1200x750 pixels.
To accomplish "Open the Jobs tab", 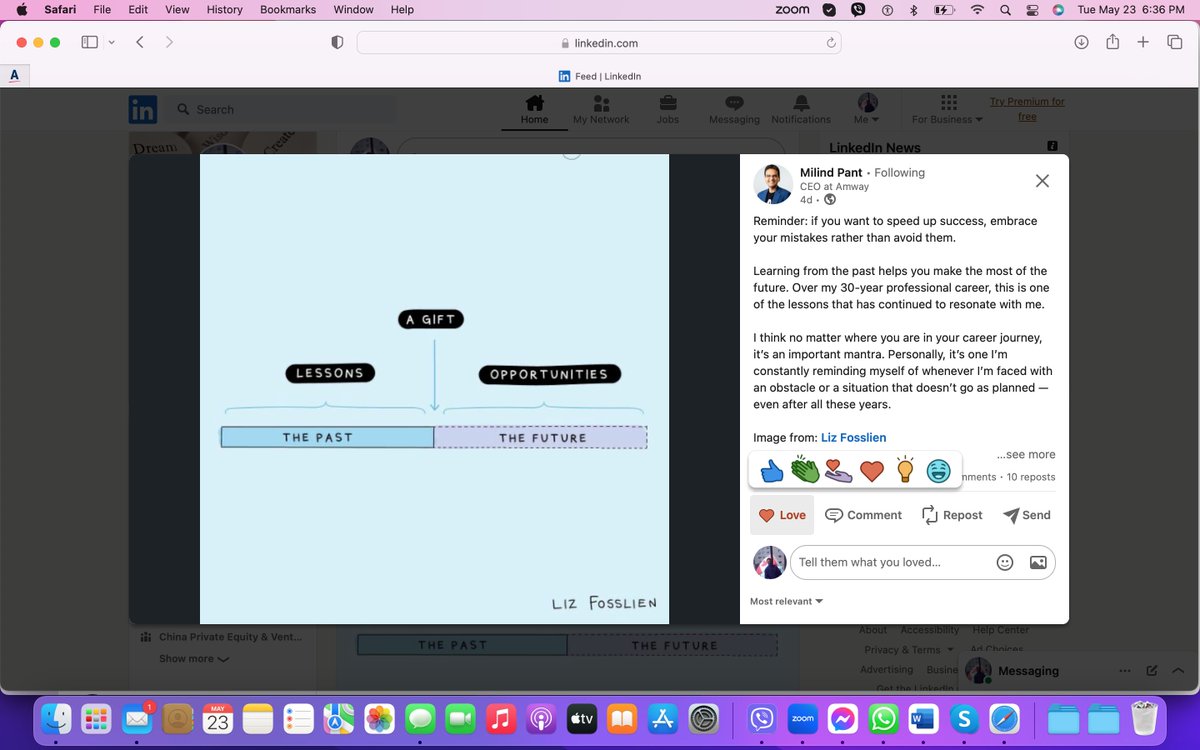I will (x=667, y=110).
